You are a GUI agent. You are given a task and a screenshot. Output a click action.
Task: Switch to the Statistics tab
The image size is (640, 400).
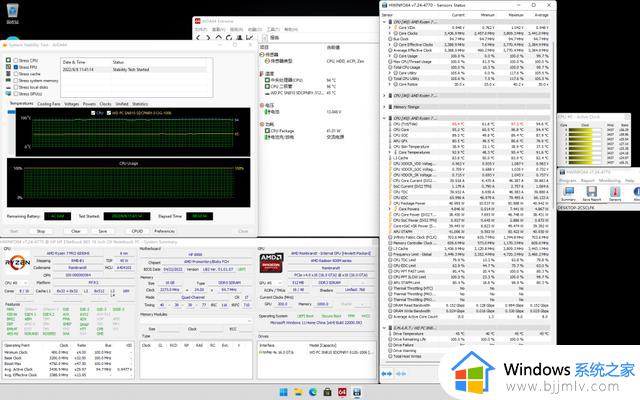coord(140,104)
